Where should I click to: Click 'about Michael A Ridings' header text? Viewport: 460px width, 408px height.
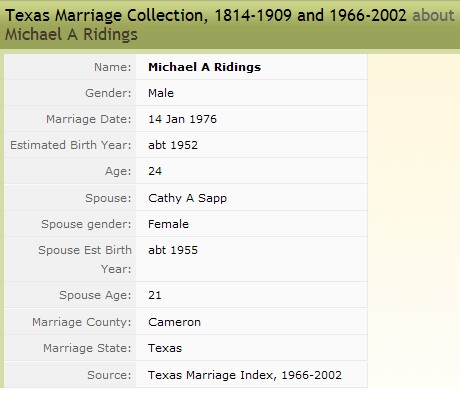pyautogui.click(x=71, y=35)
